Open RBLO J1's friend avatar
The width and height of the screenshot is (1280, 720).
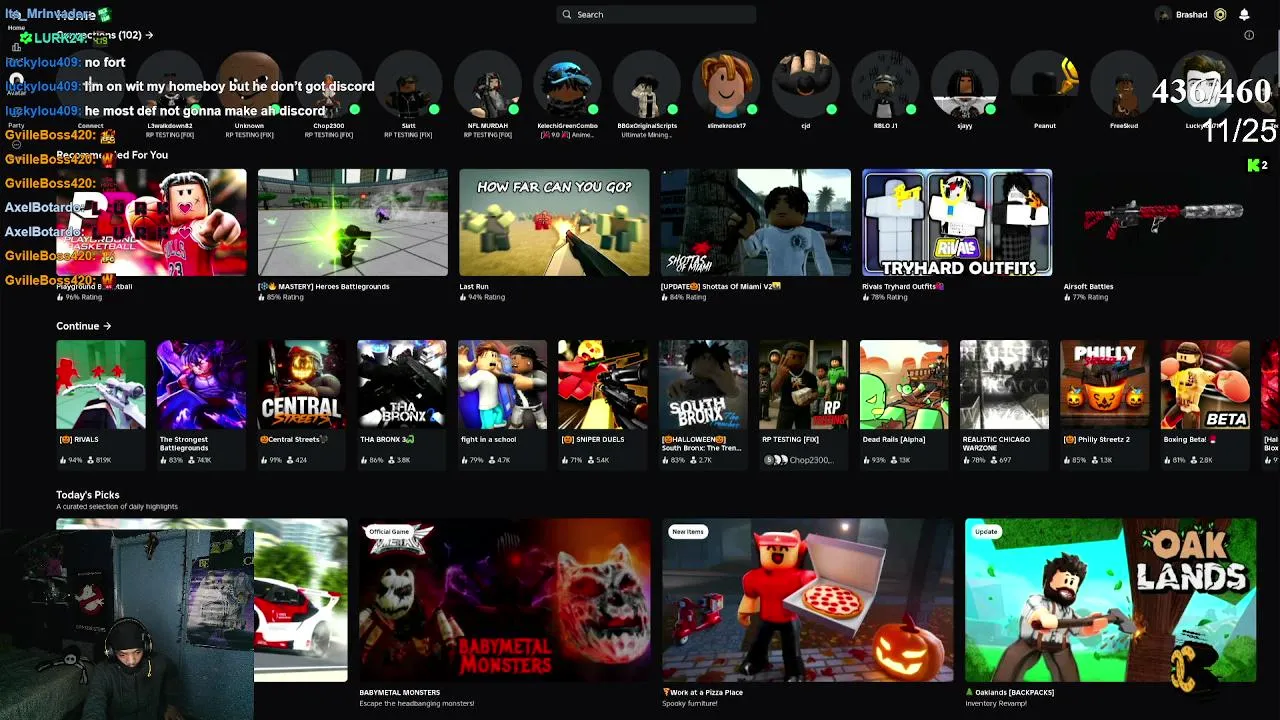[885, 85]
